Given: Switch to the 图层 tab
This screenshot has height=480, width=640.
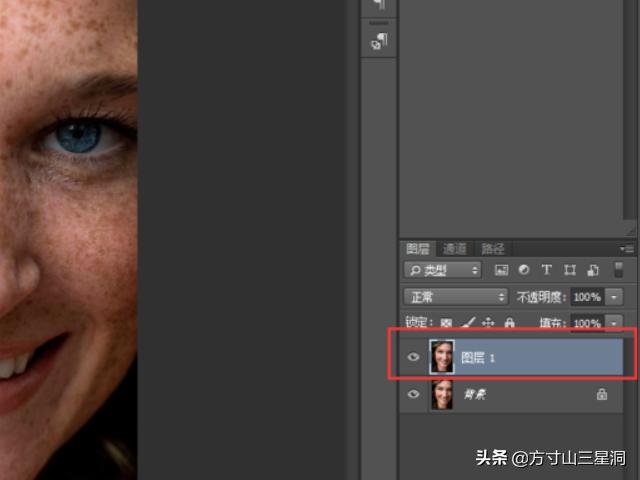Looking at the screenshot, I should (418, 249).
